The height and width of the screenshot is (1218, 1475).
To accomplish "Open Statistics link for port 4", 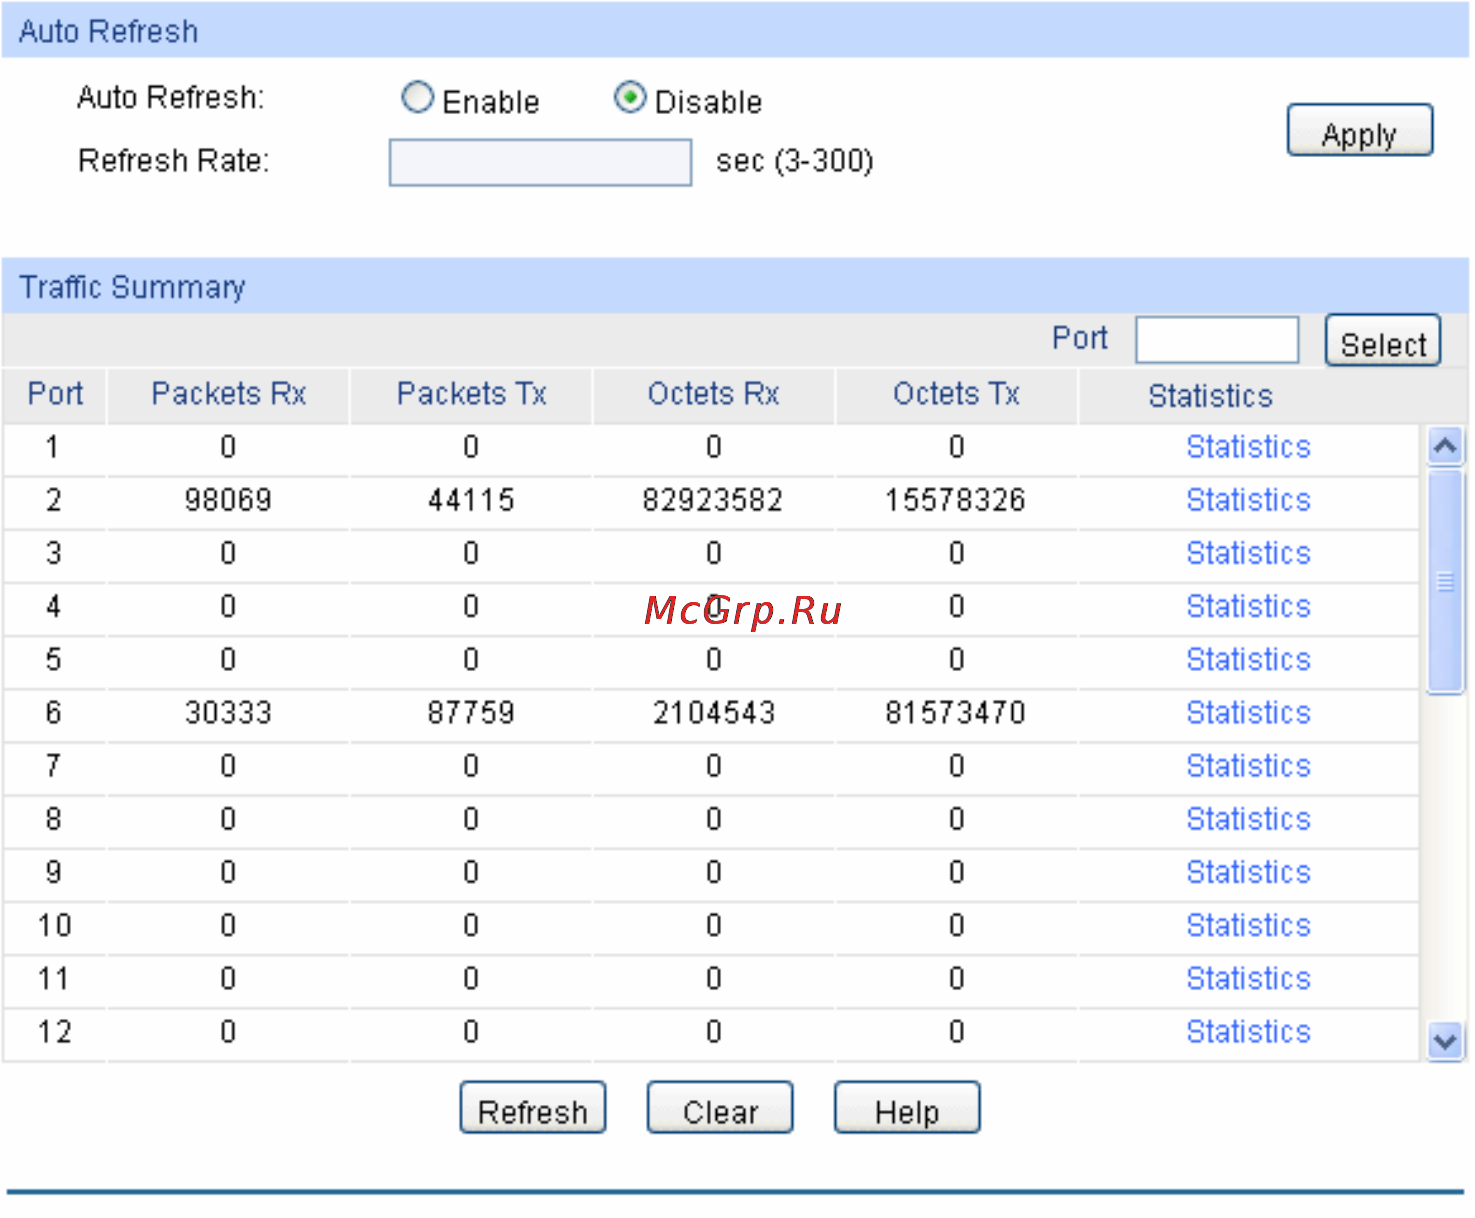I will coord(1248,606).
